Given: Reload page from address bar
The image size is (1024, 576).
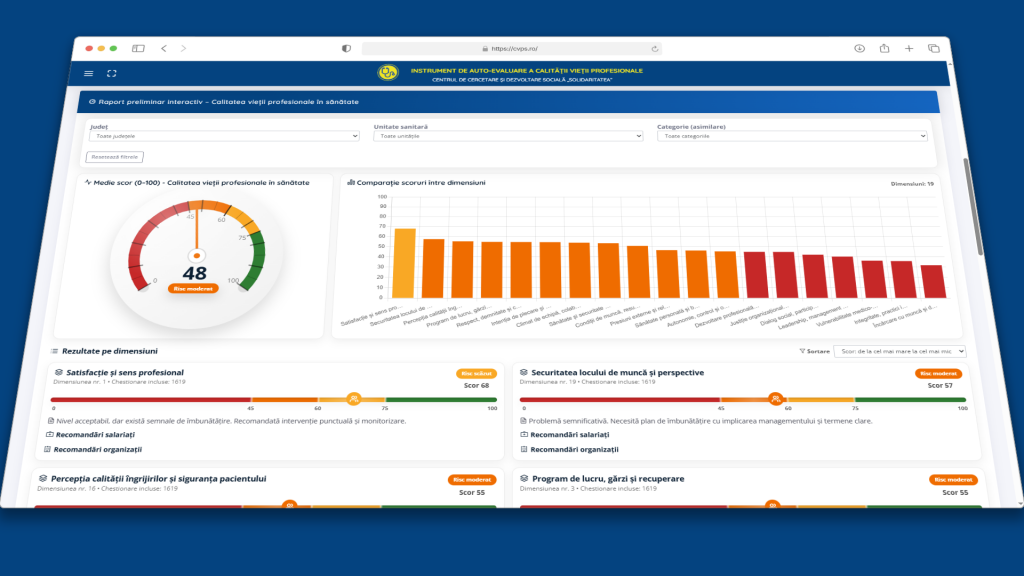Looking at the screenshot, I should click(654, 48).
